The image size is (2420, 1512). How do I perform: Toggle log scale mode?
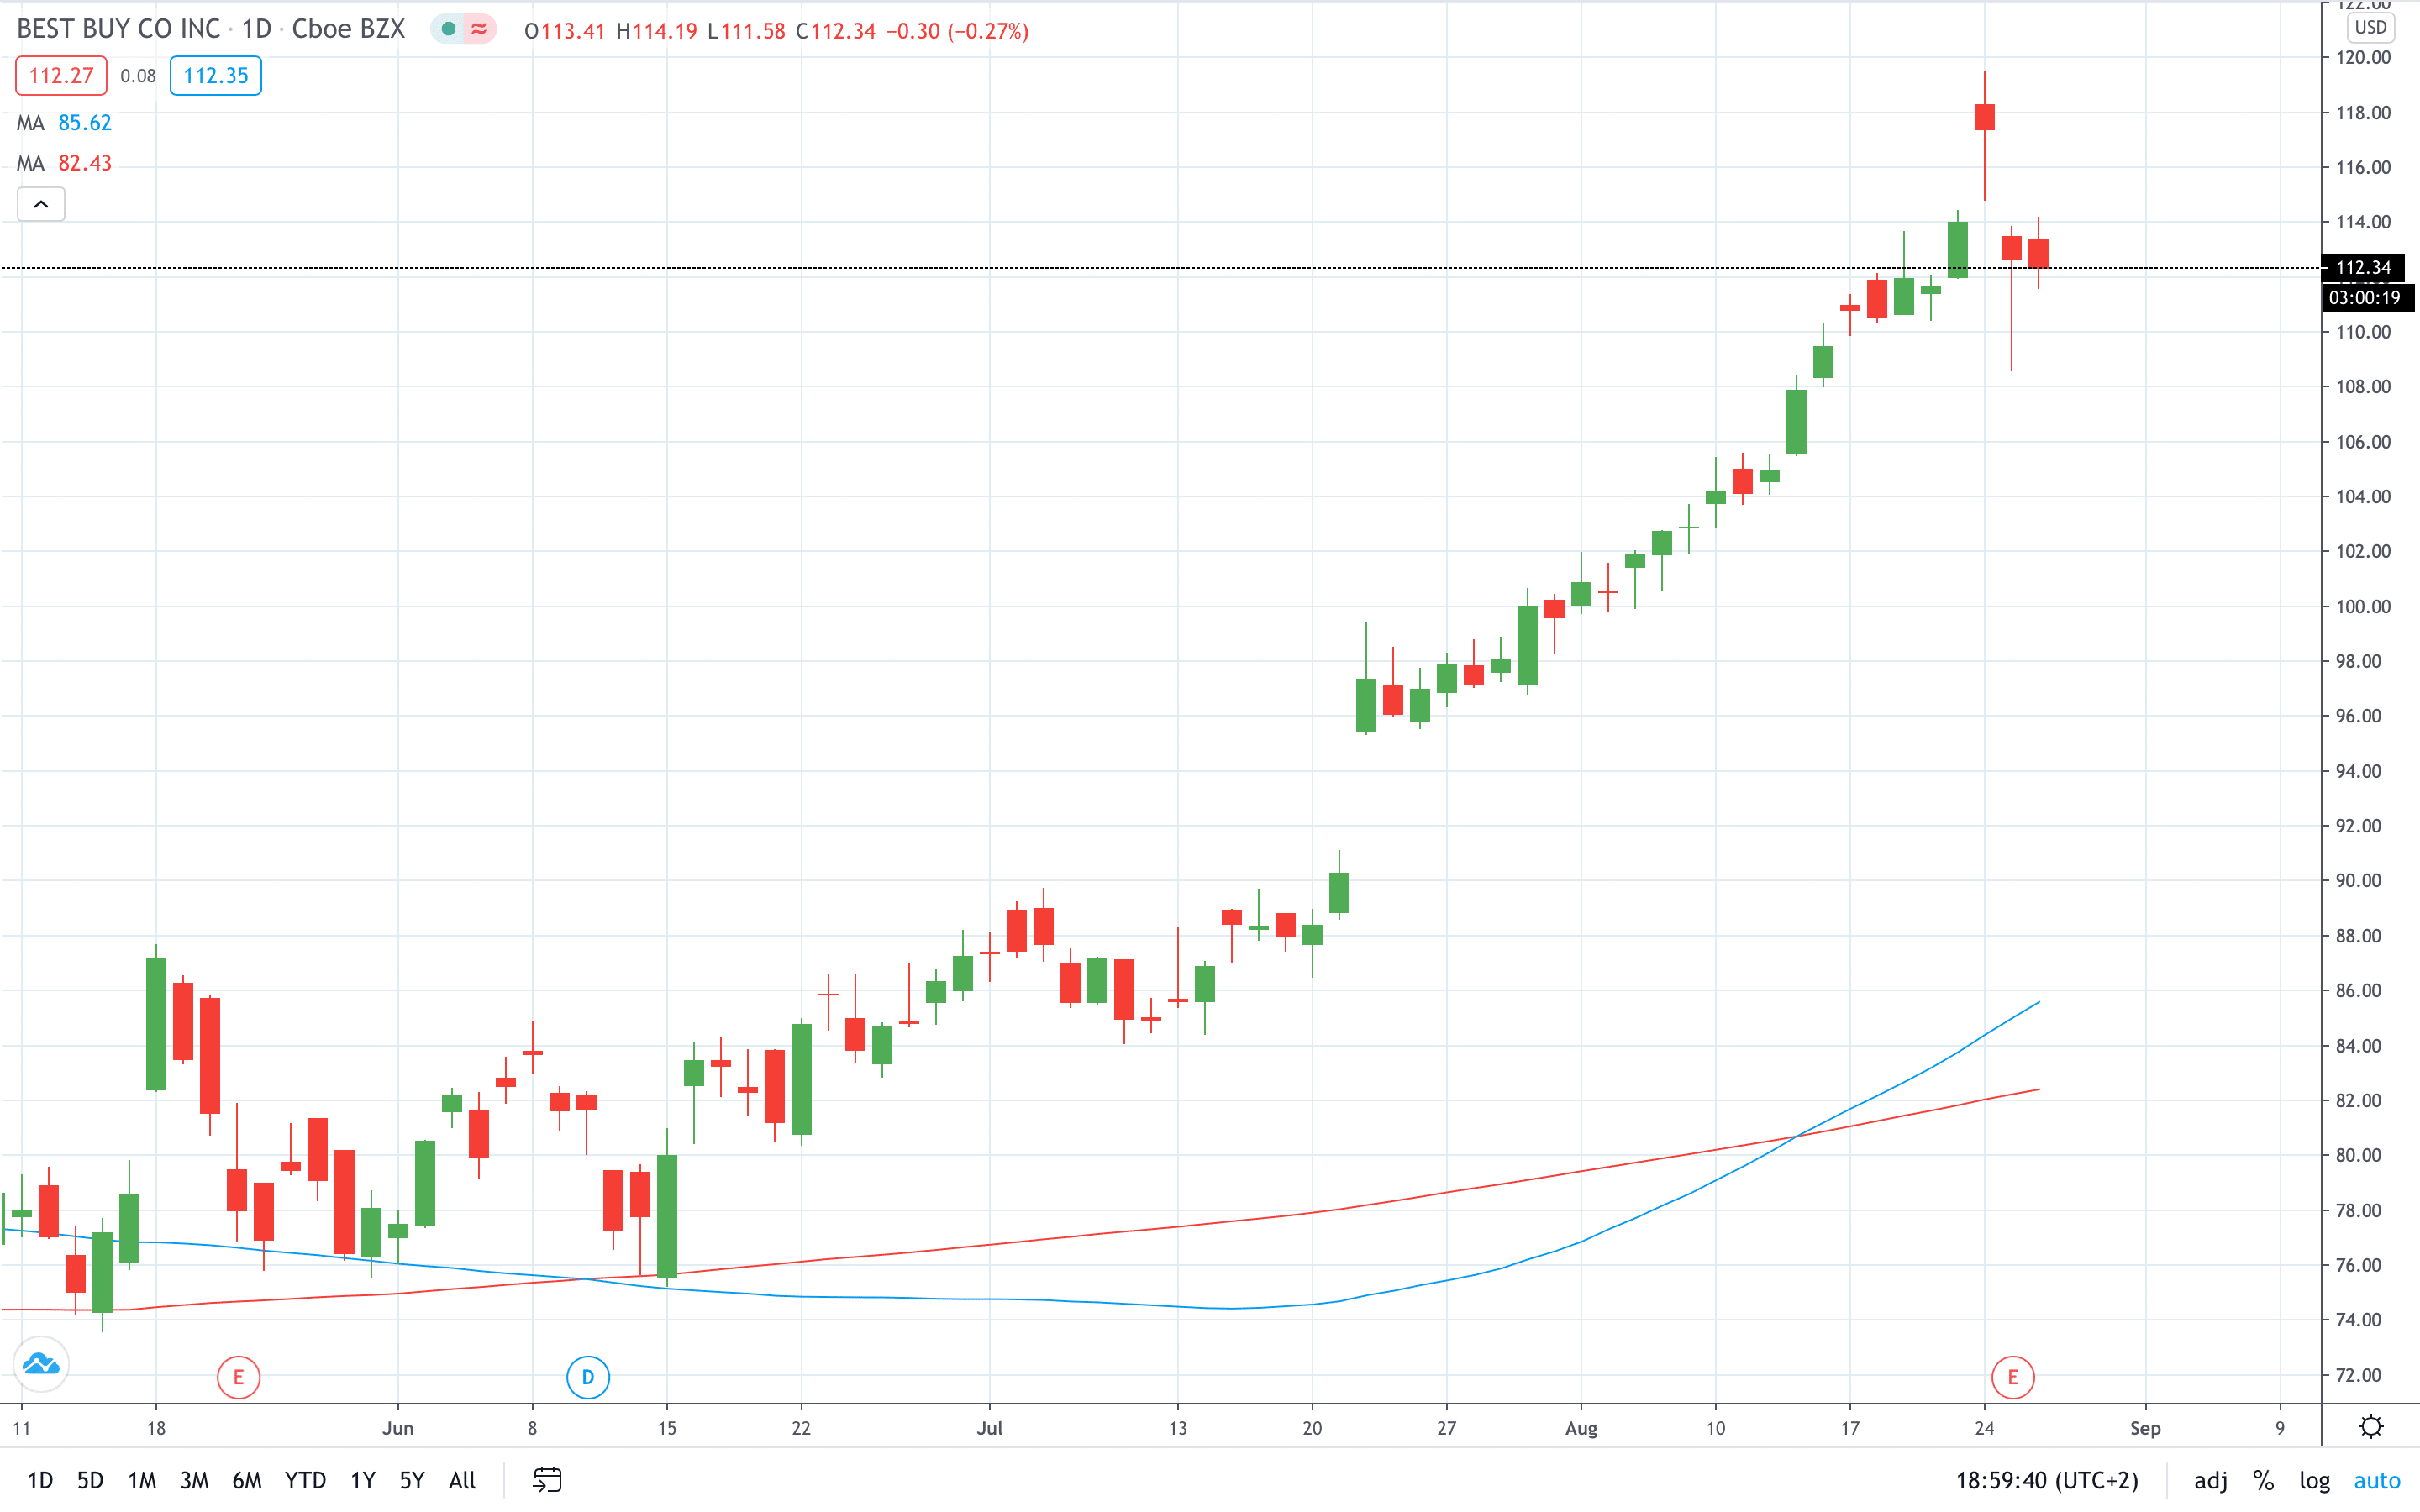pos(2314,1481)
